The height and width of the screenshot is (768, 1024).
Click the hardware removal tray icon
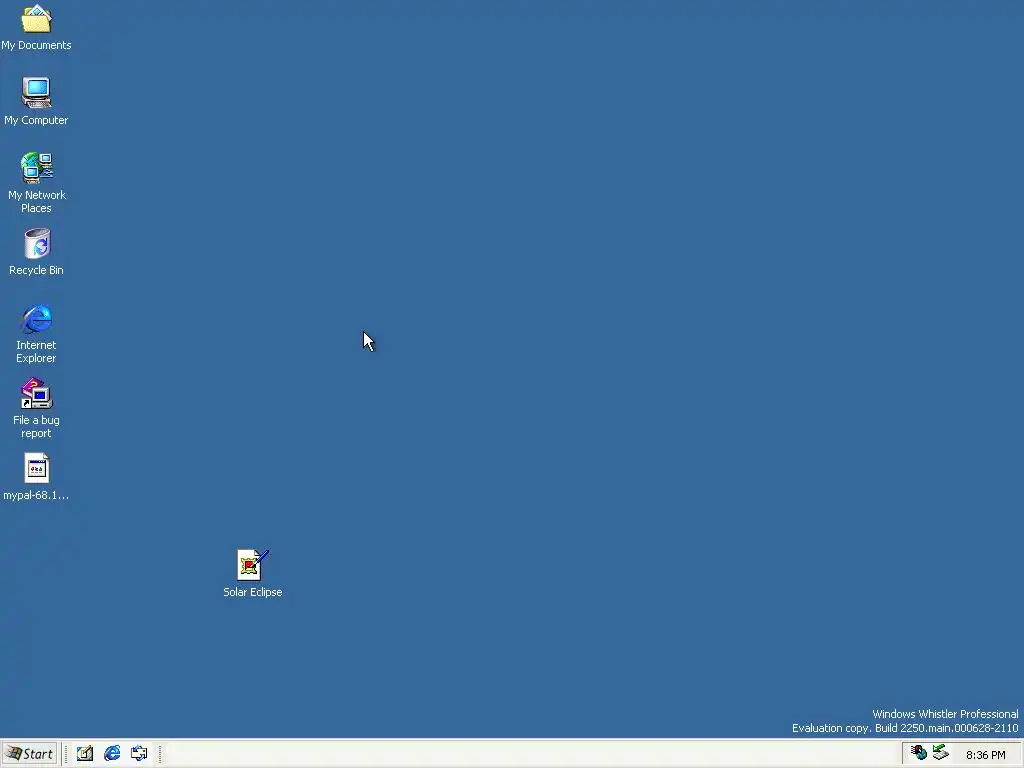940,753
